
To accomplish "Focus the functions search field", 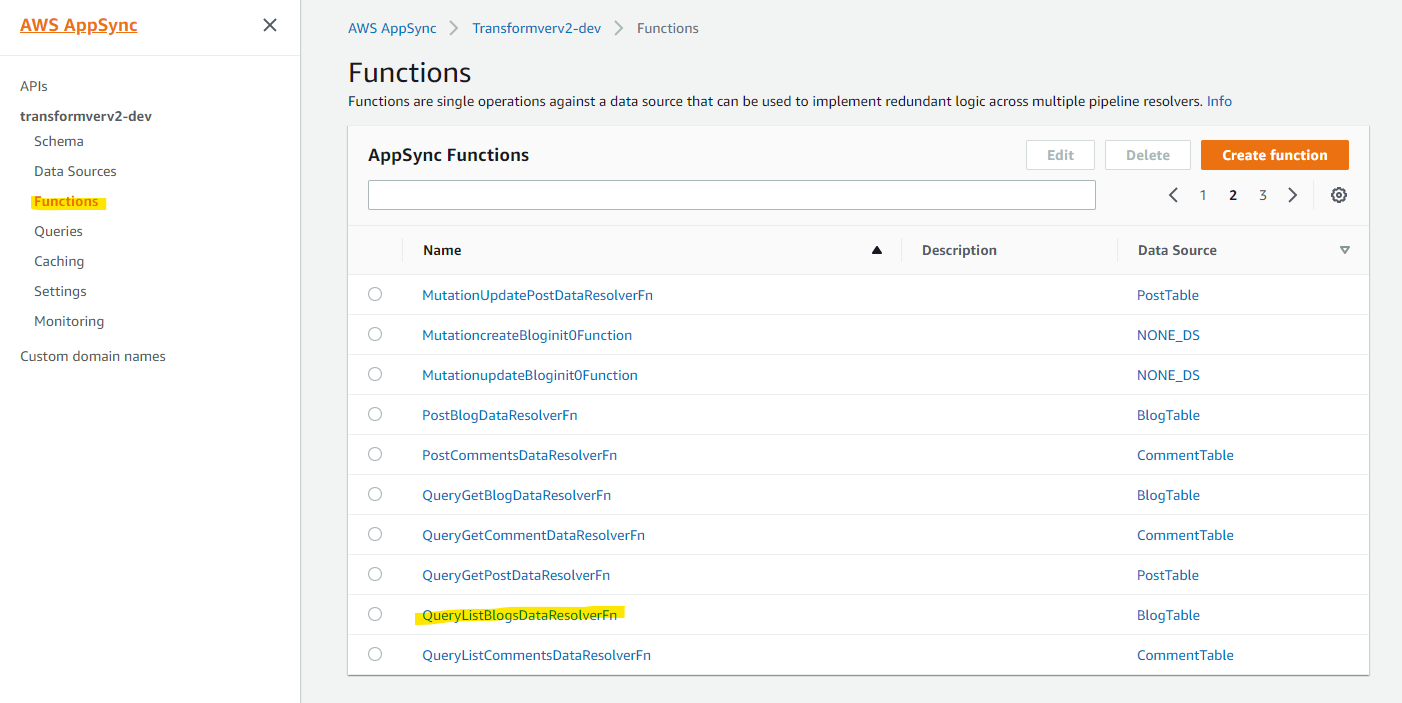I will (x=731, y=195).
